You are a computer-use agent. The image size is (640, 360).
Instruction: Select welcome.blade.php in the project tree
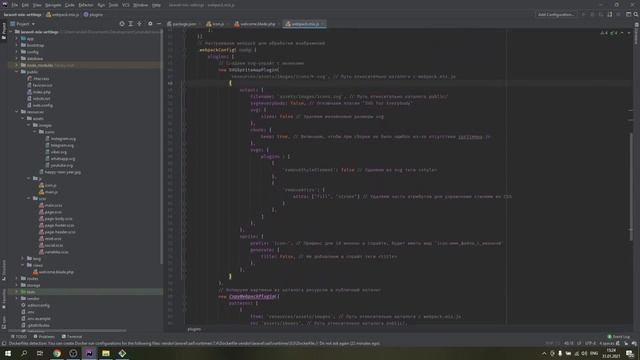tap(53, 272)
